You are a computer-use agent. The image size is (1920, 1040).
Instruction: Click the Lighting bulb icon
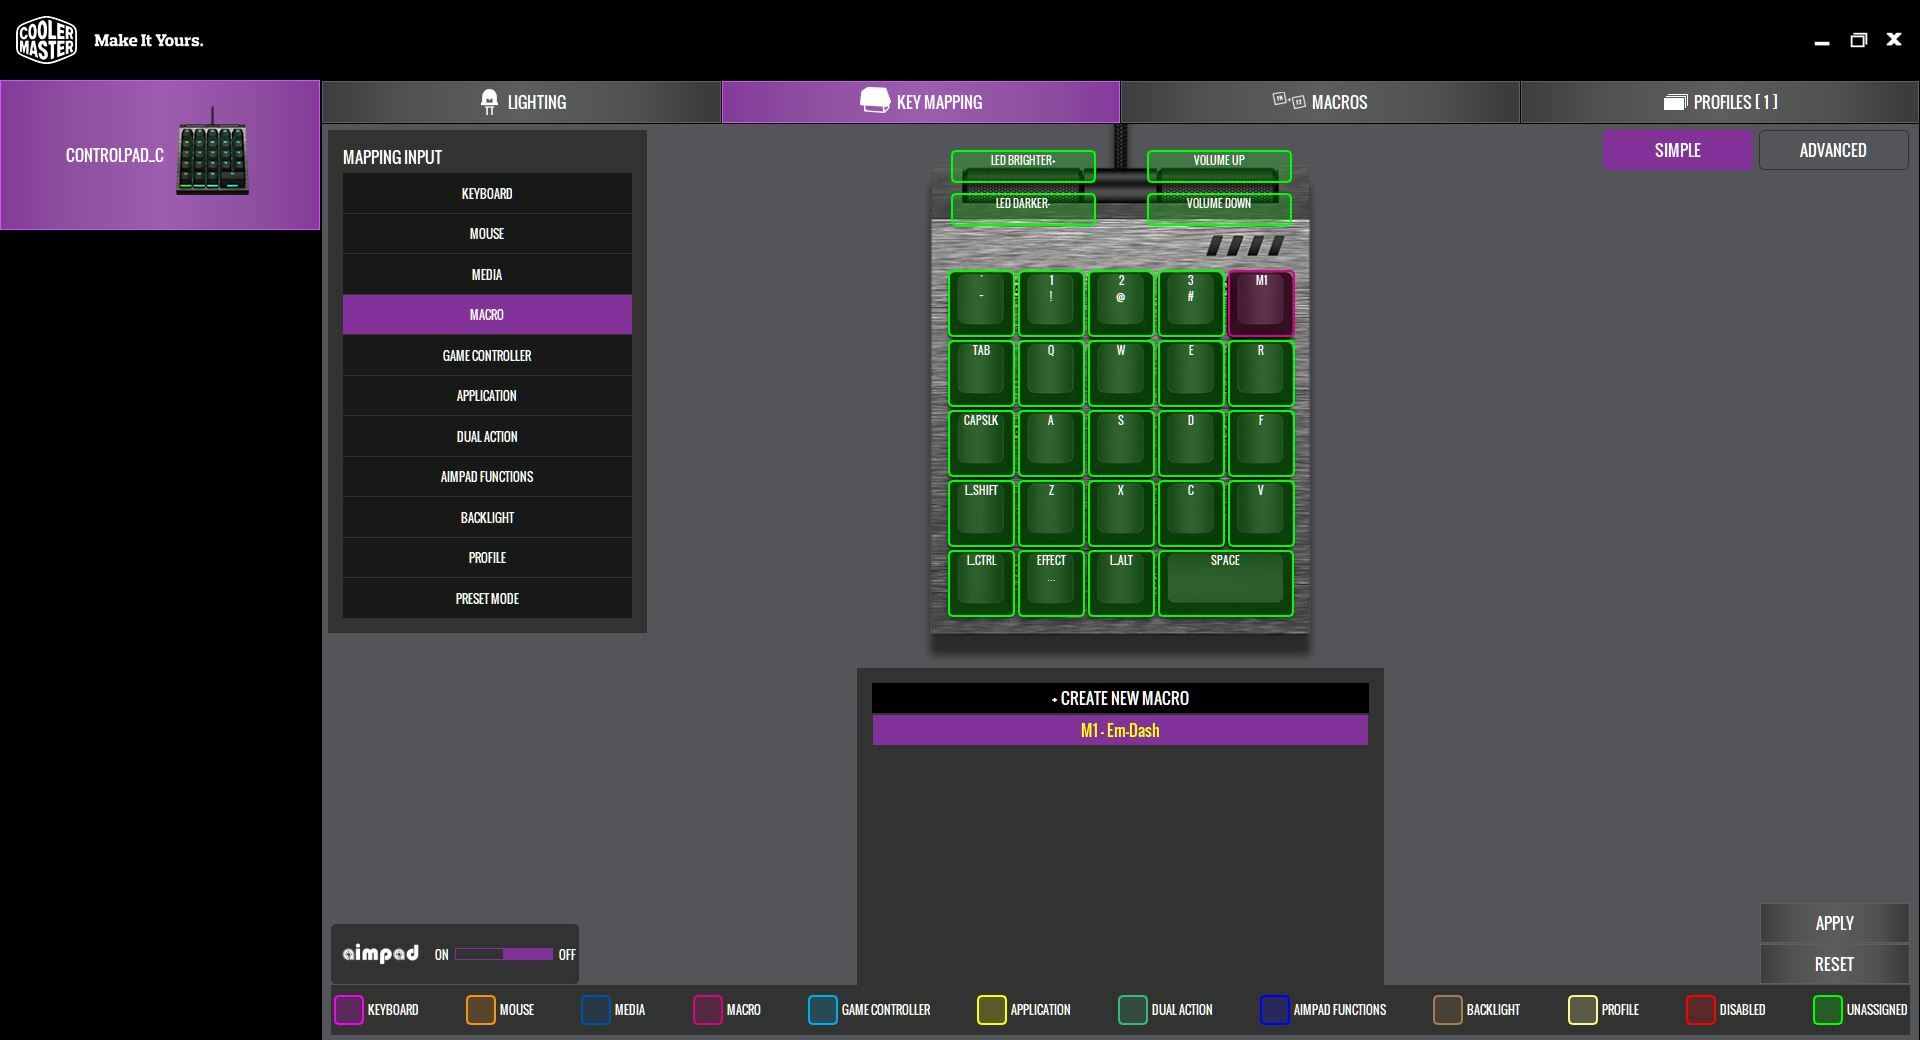click(x=489, y=101)
